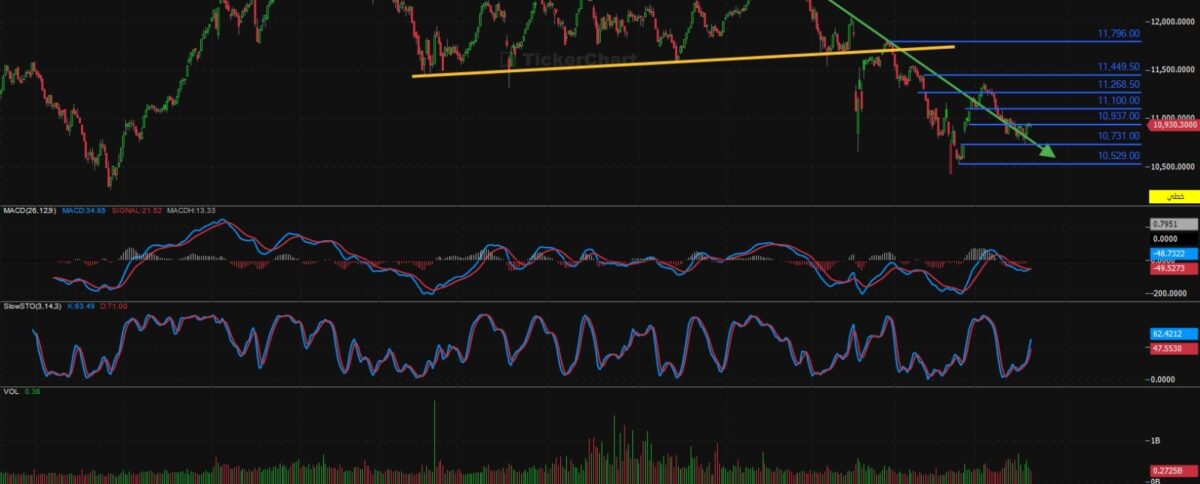This screenshot has width=1200, height=484.
Task: Click the VOL indicator label
Action: click(x=11, y=391)
